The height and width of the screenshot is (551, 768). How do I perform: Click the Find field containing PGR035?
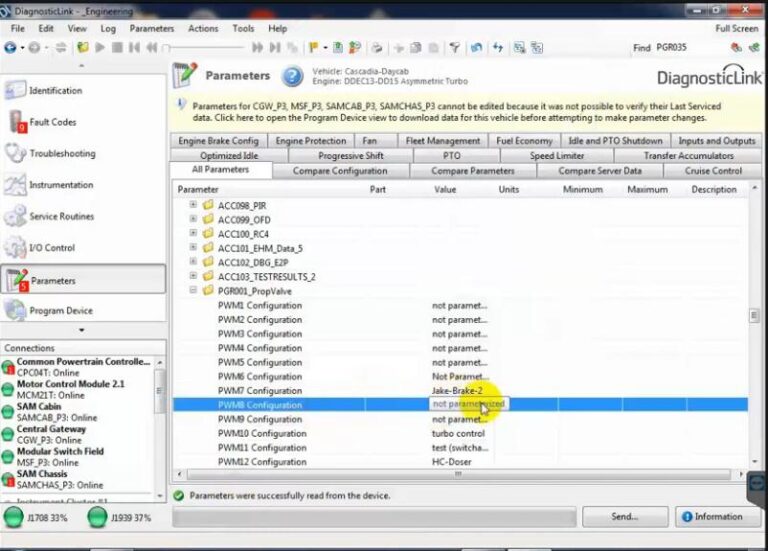690,48
